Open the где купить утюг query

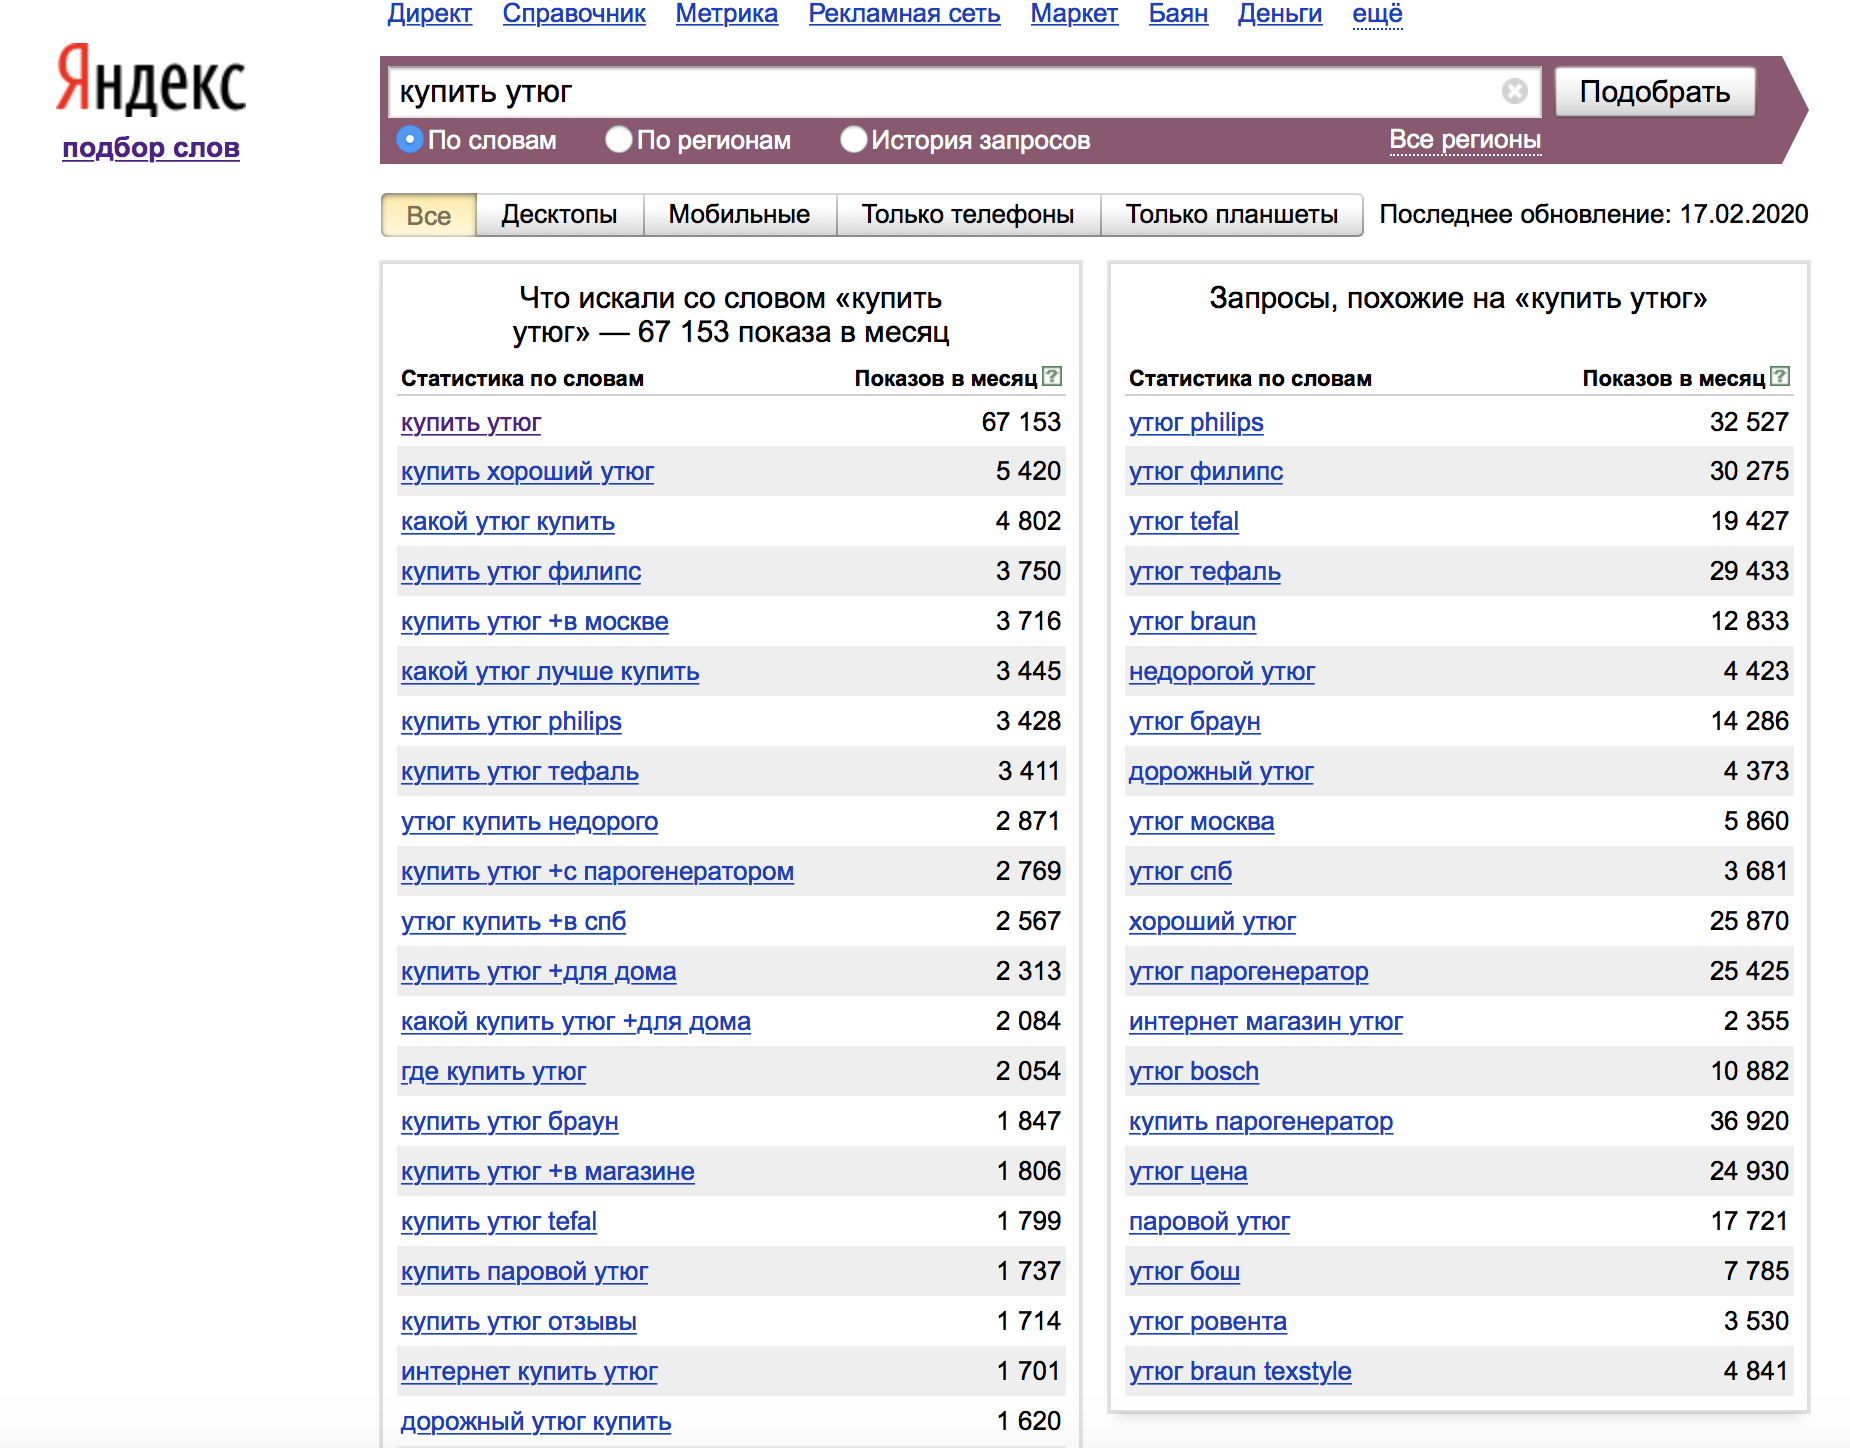493,1072
